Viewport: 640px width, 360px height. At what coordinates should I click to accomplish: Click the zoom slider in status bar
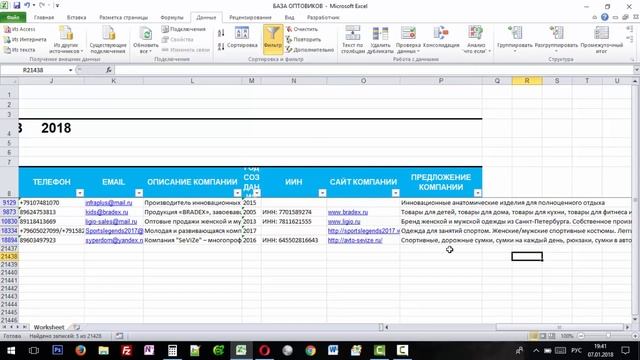608,336
